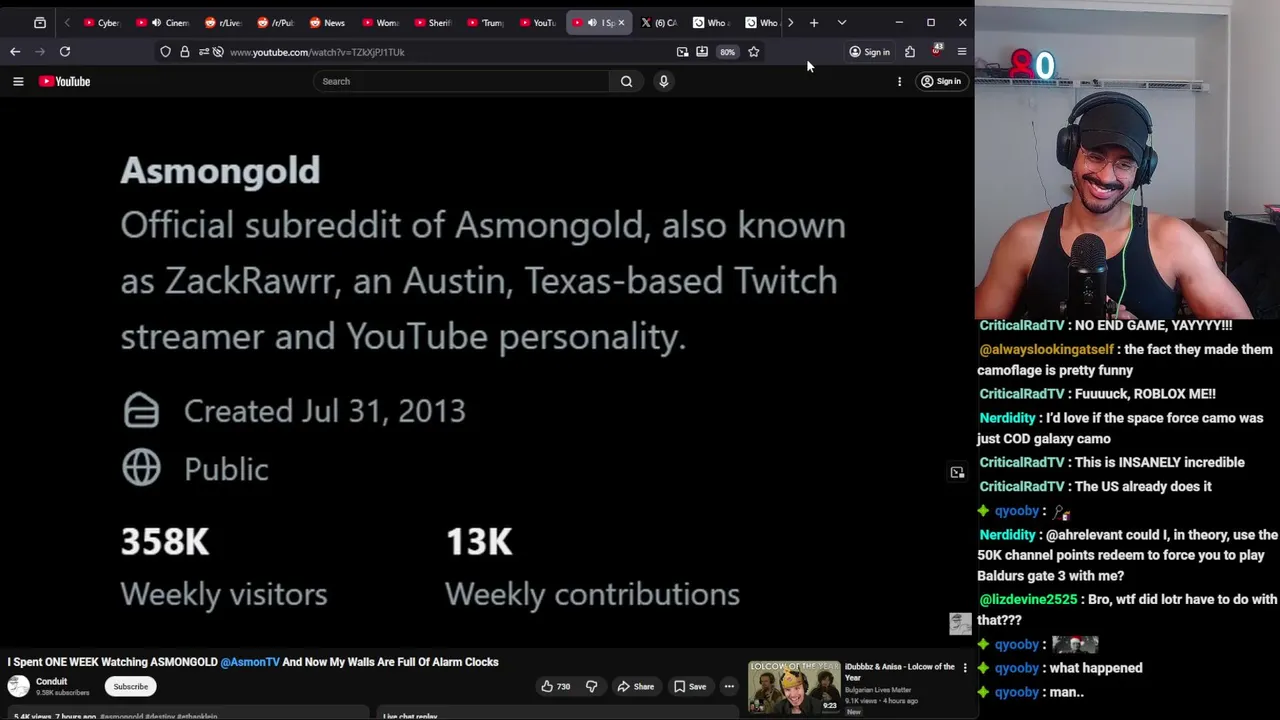Toggle miniplayer icon at video right edge
1280x720 pixels.
coord(957,472)
